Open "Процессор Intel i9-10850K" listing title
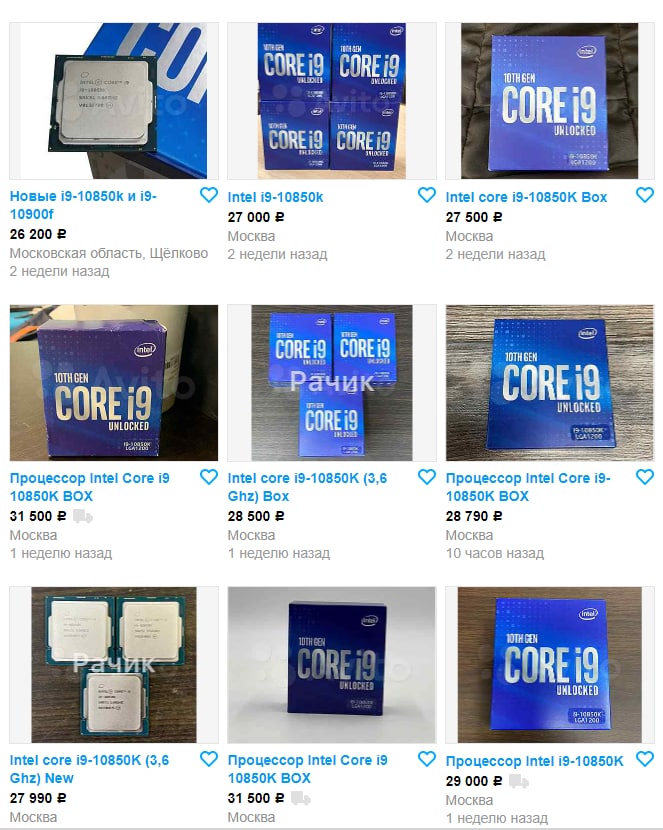The width and height of the screenshot is (663, 830). tap(534, 761)
